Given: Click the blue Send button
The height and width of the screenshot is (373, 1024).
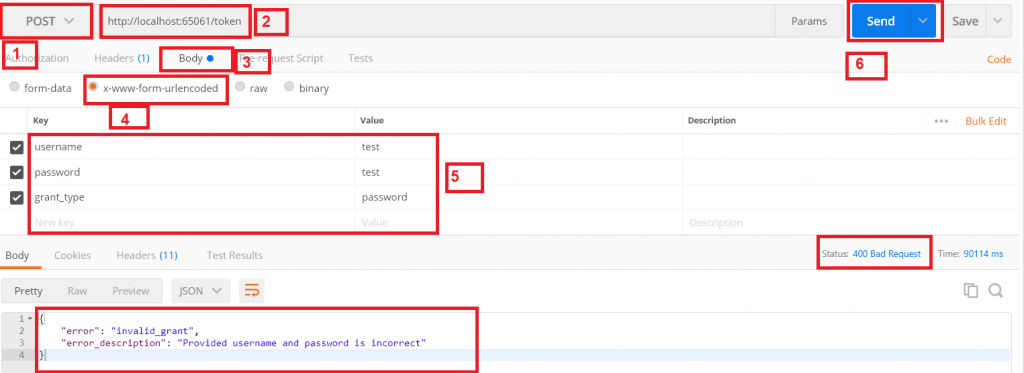Looking at the screenshot, I should [880, 21].
